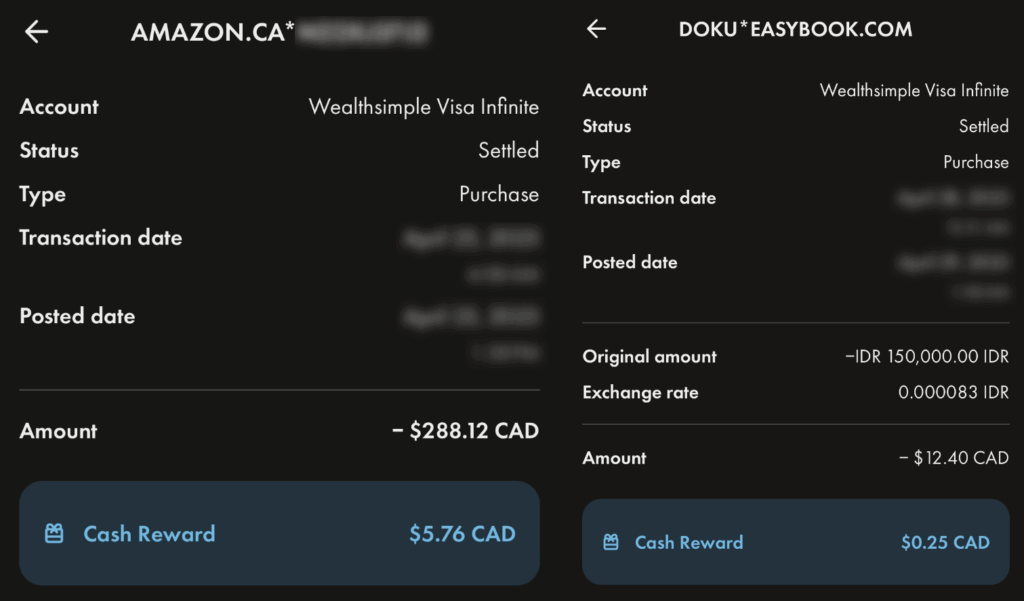Select the Settled status on the Amazon transaction
This screenshot has height=601, width=1024.
pyautogui.click(x=509, y=150)
